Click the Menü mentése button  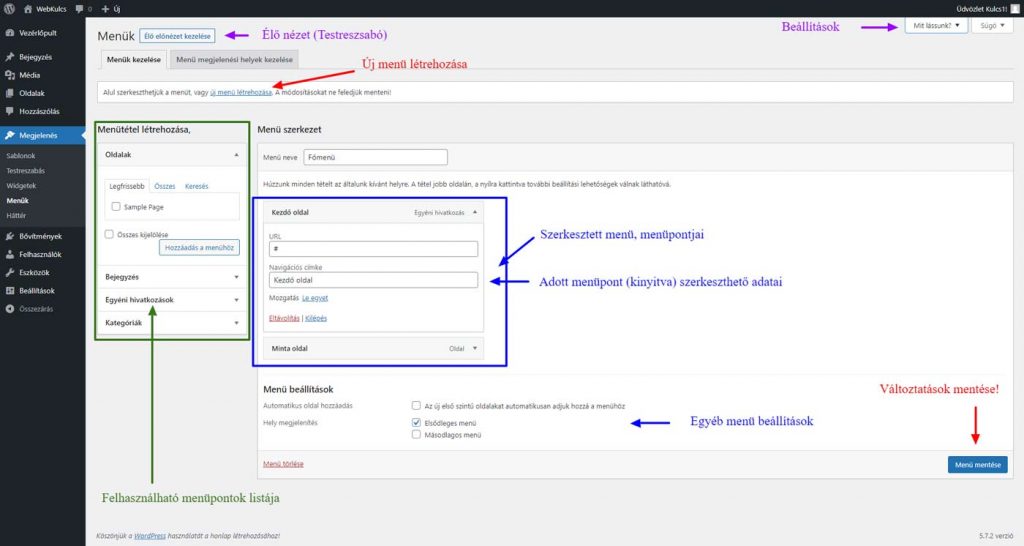pos(978,464)
